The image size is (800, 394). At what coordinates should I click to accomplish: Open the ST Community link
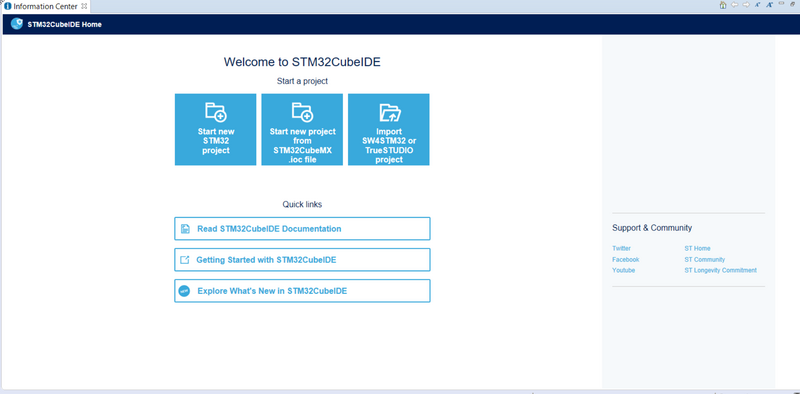tap(705, 259)
